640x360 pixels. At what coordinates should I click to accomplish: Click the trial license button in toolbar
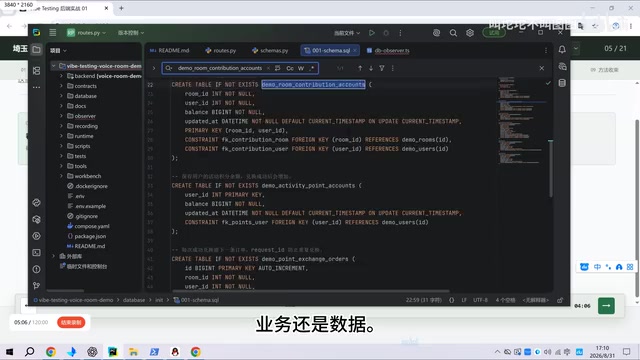pos(494,33)
